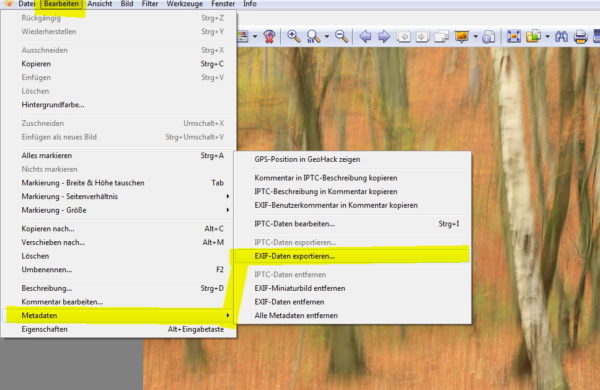Image resolution: width=600 pixels, height=390 pixels.
Task: Click the fullscreen toggle icon
Action: (514, 37)
